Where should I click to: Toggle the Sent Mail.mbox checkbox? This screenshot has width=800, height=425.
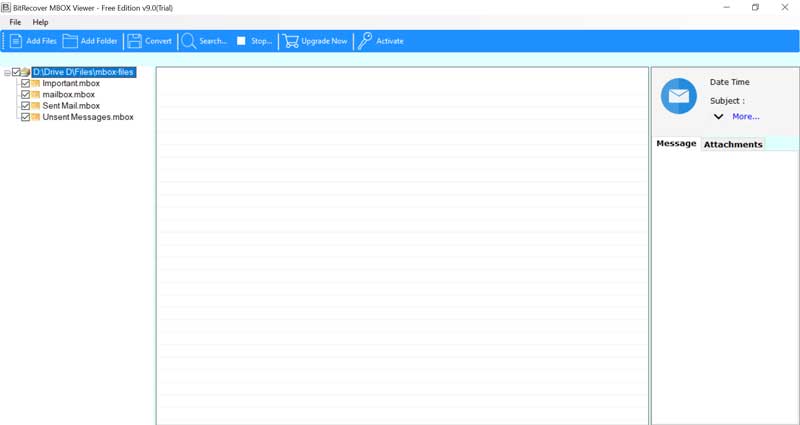pyautogui.click(x=26, y=106)
